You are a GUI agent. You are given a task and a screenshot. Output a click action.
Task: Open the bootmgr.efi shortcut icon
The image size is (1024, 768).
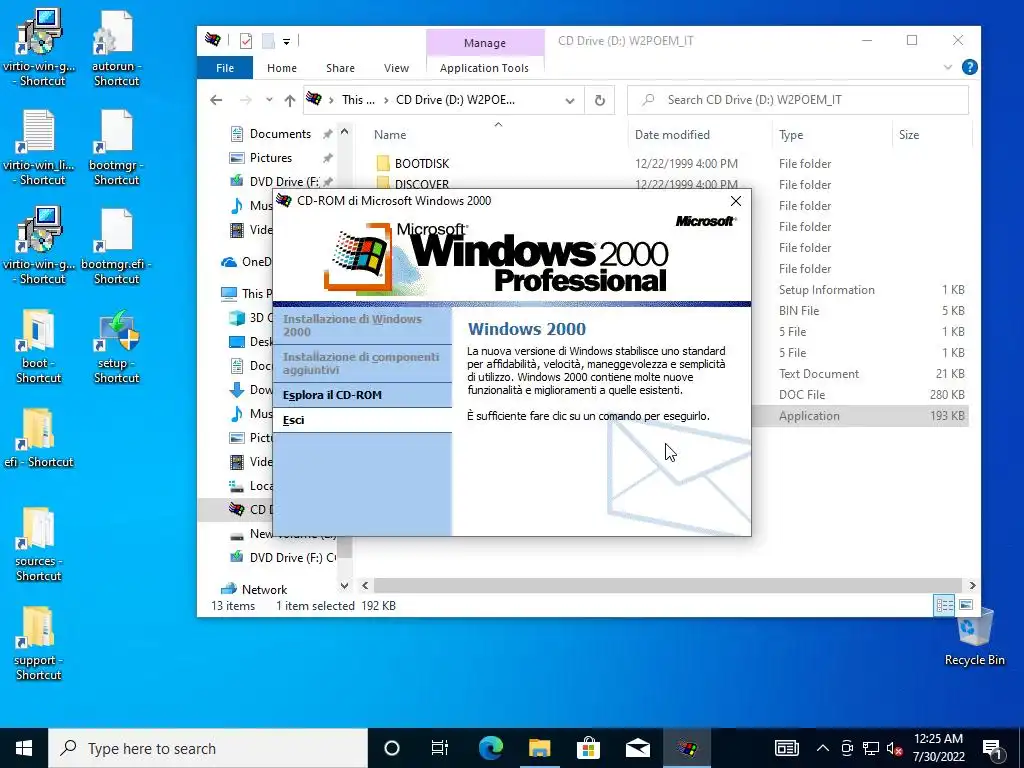click(116, 246)
